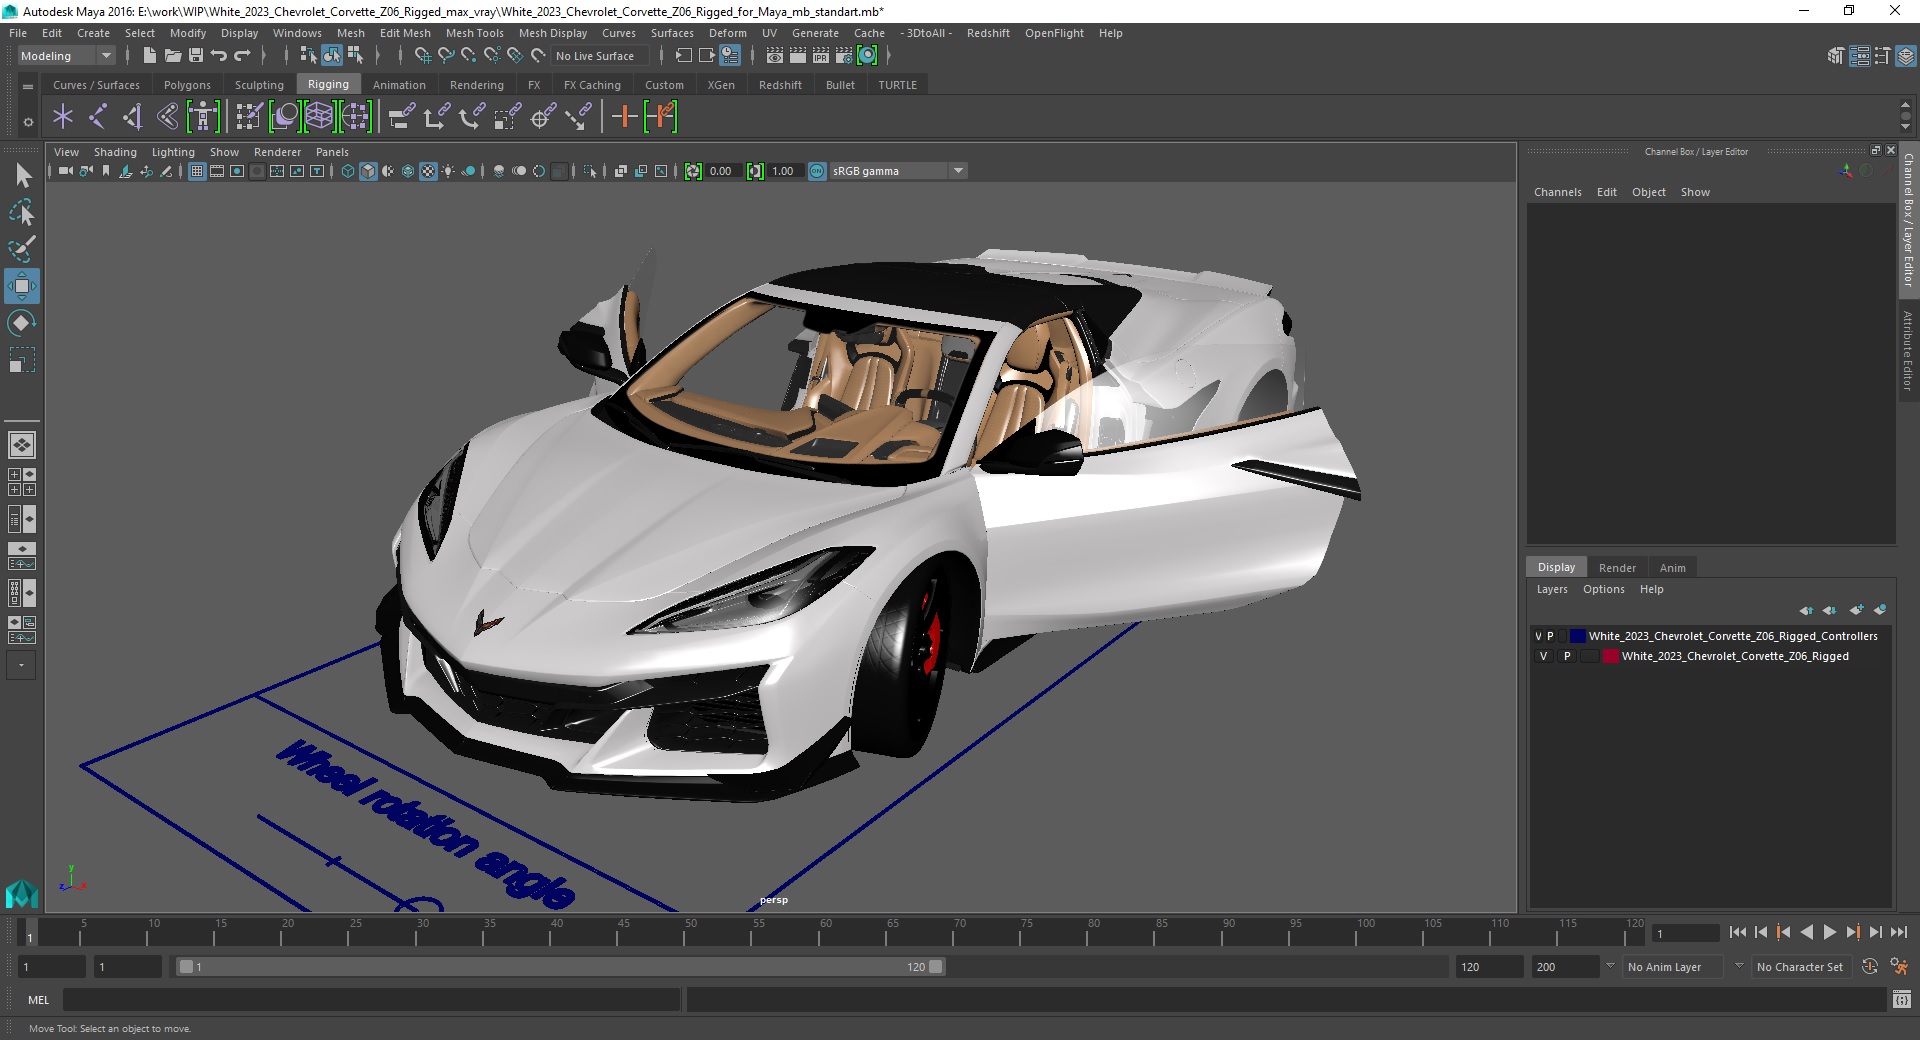This screenshot has height=1040, width=1920.
Task: Click the MEL command input field
Action: pos(372,999)
